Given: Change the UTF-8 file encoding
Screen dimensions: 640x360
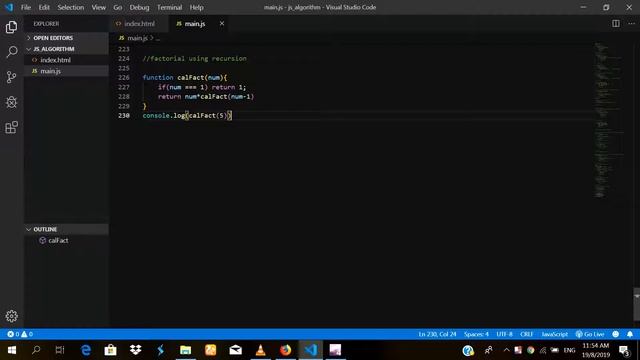Looking at the screenshot, I should pos(504,334).
